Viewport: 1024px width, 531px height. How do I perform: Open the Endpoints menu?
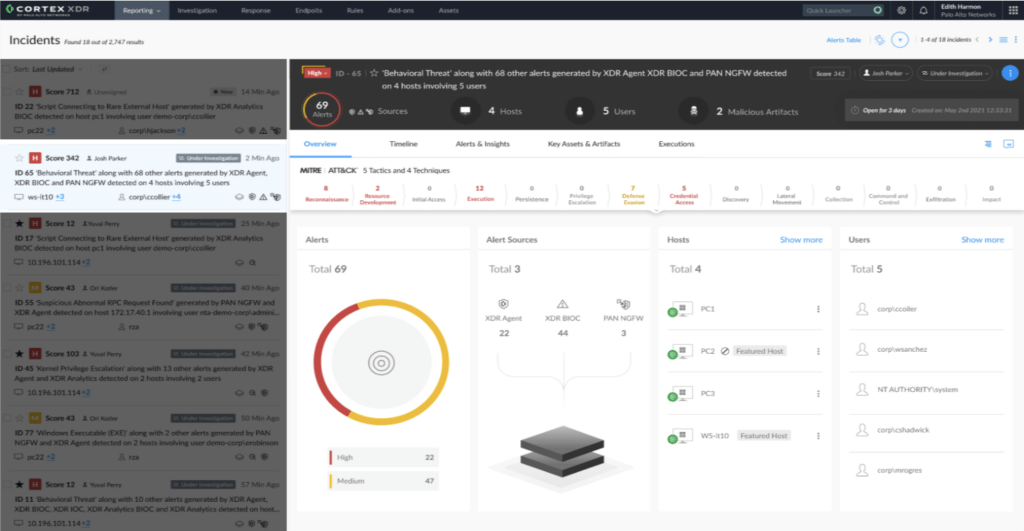[308, 10]
